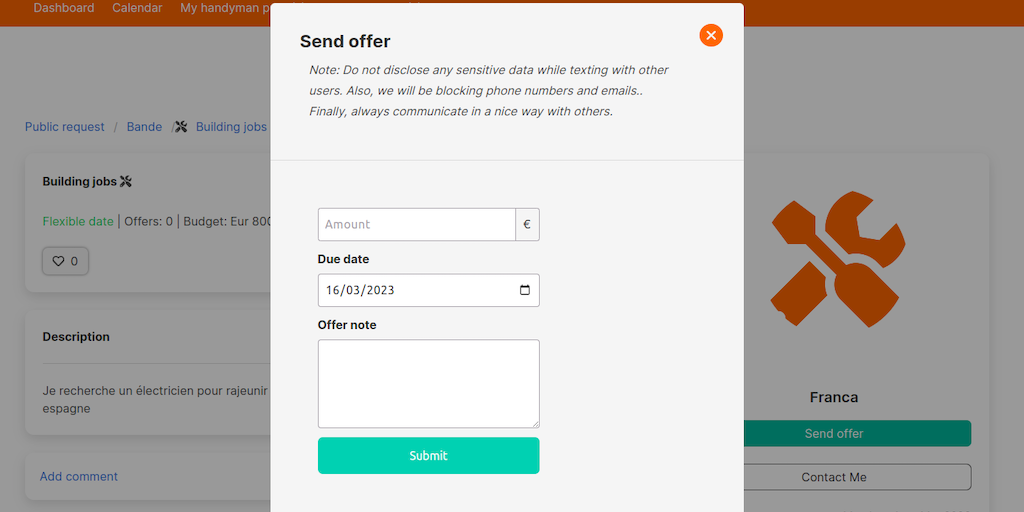Go to the Calendar menu item

point(137,8)
